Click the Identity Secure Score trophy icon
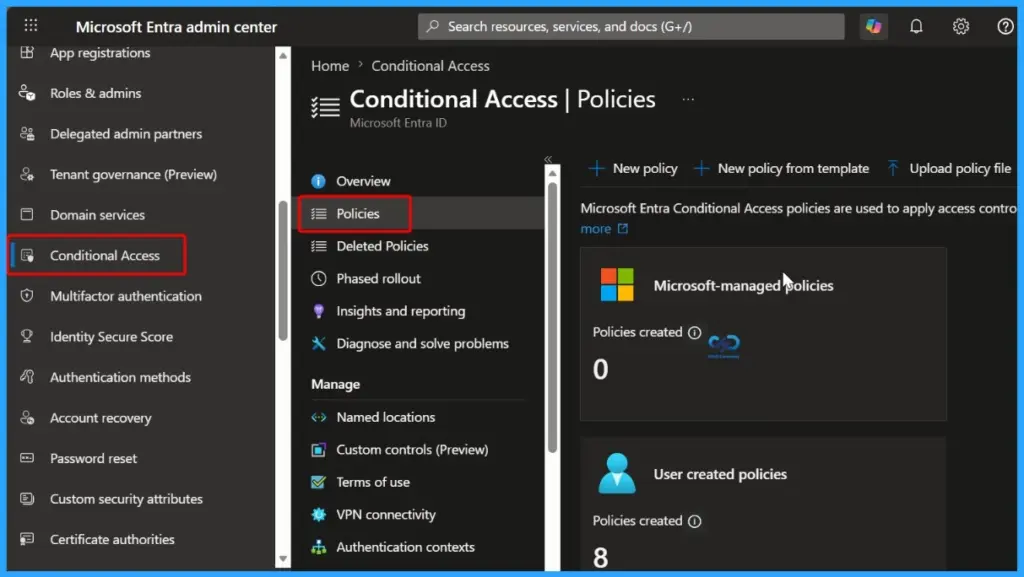 [x=27, y=336]
